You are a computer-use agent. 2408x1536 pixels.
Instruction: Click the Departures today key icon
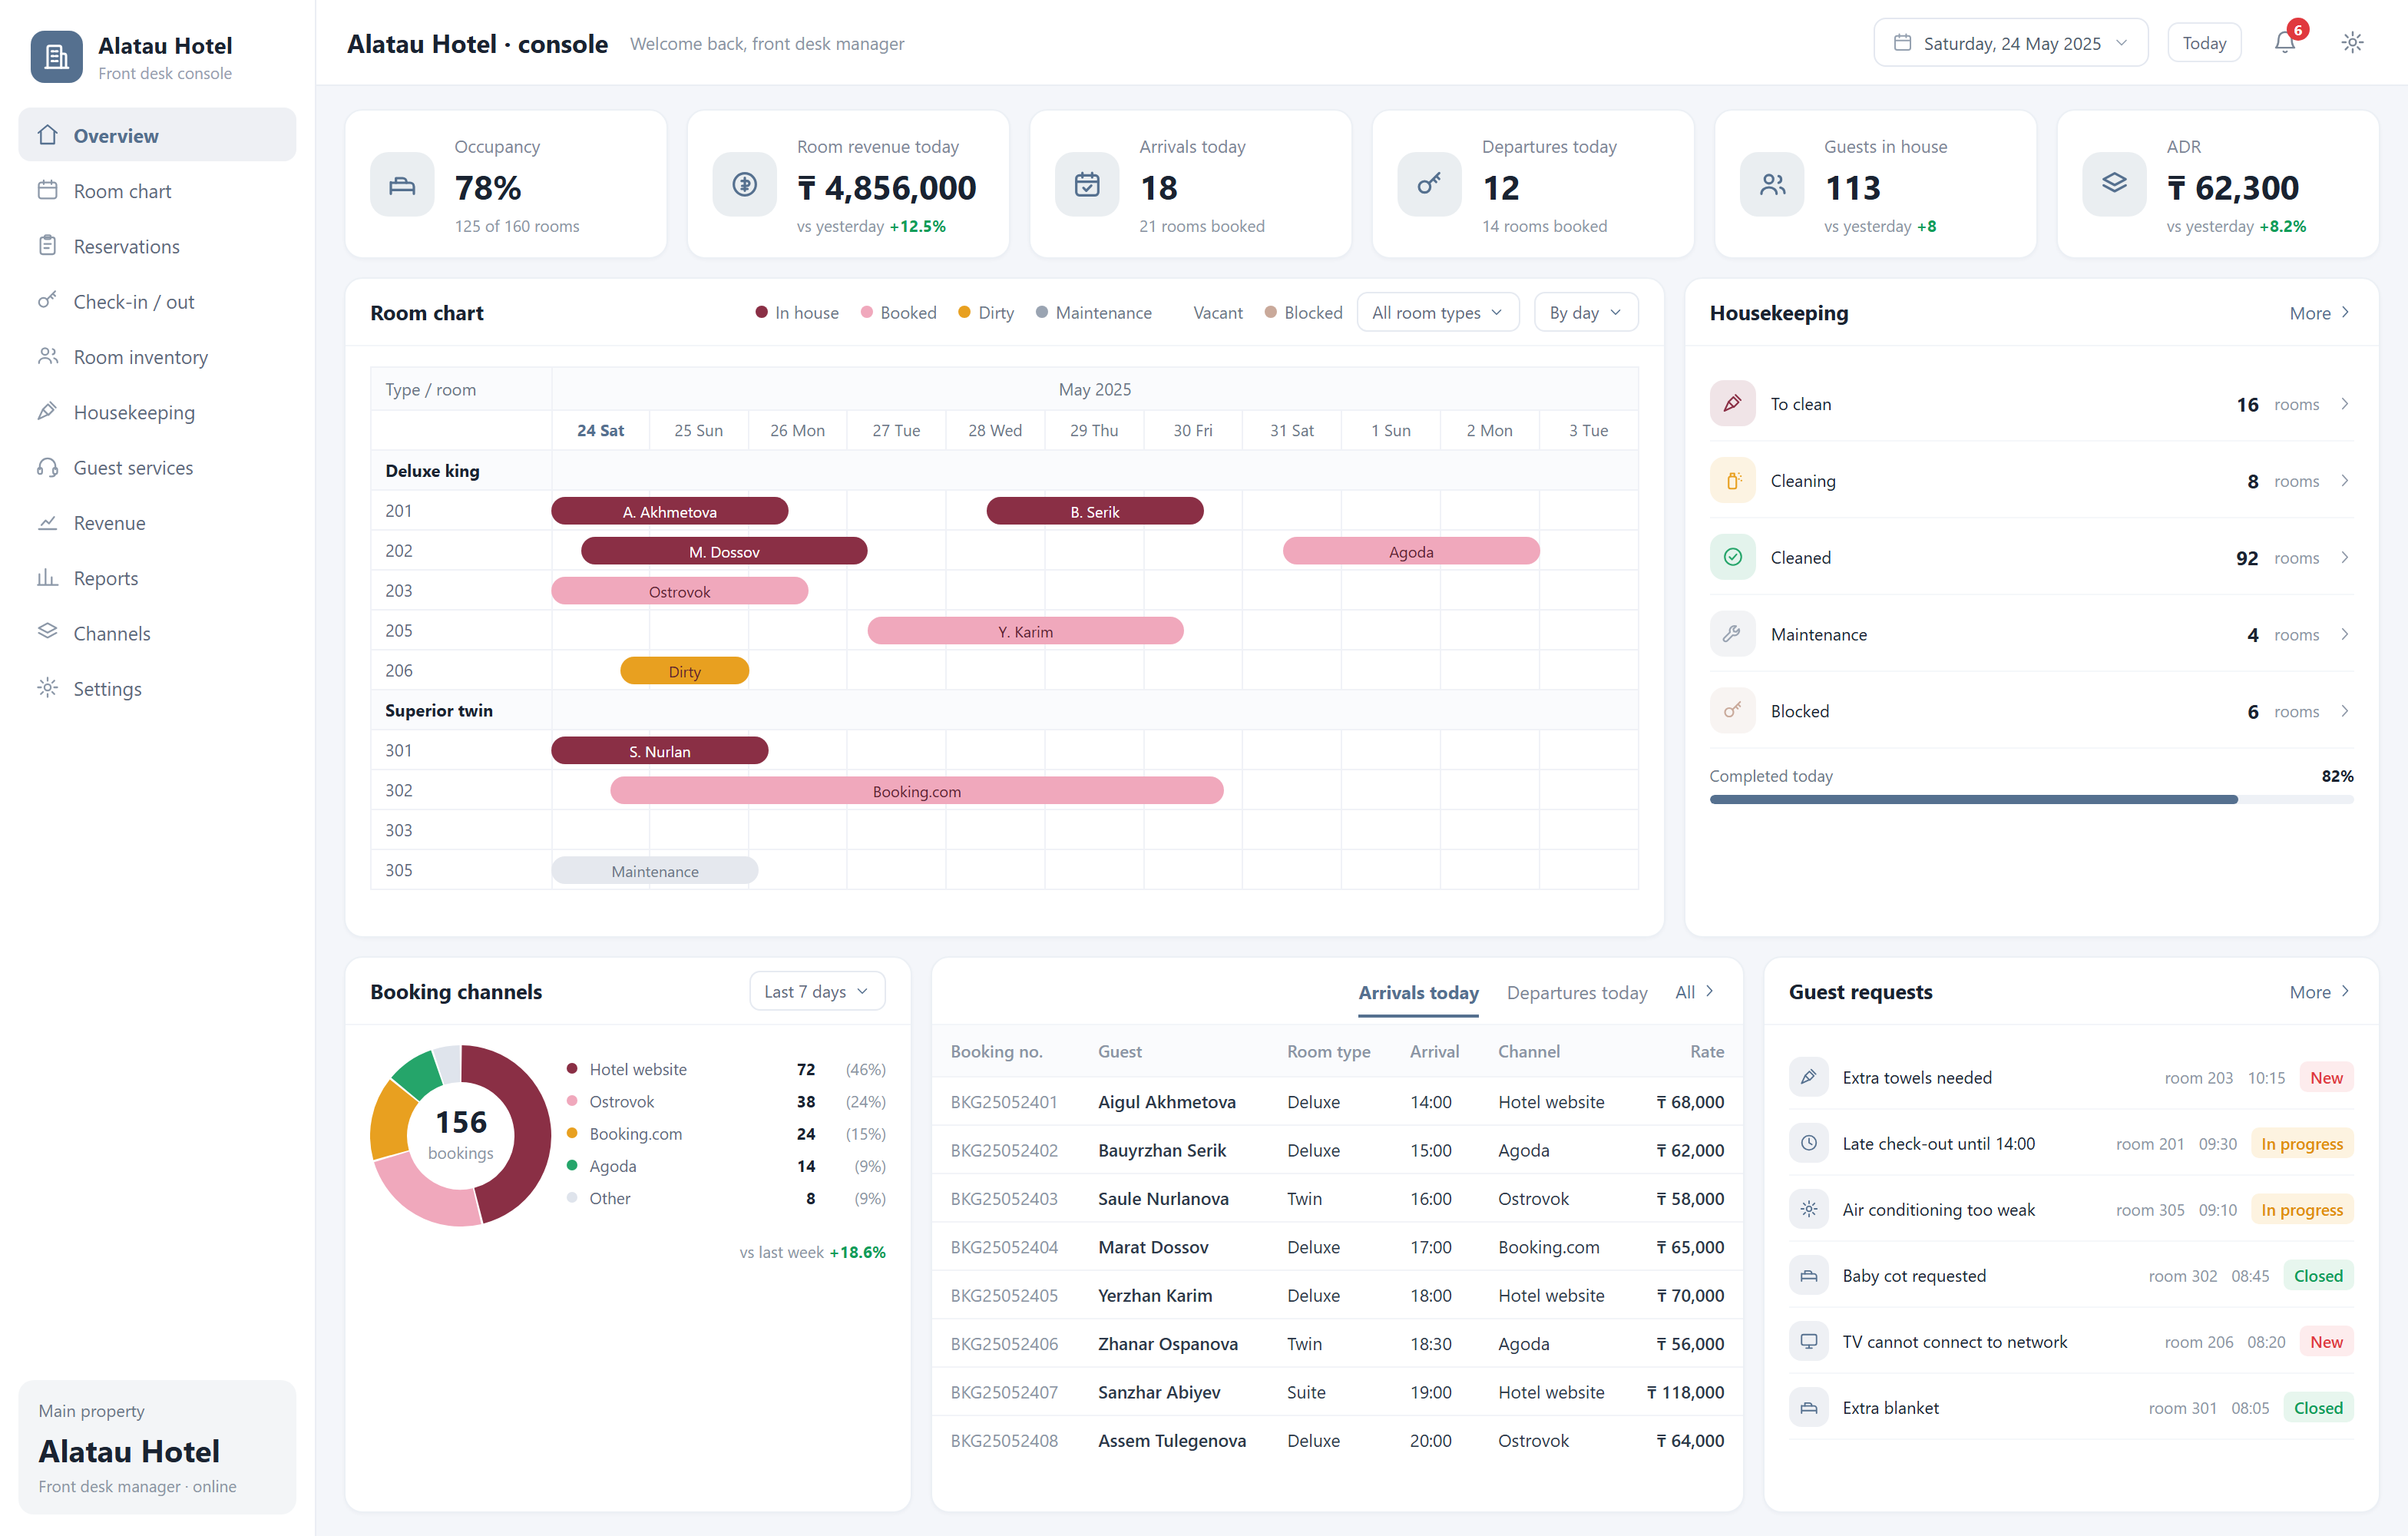point(1429,184)
